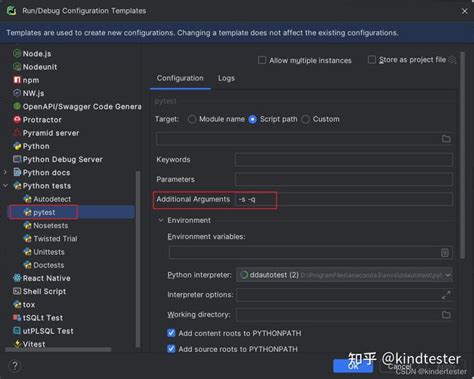Select the Module name radio button

[x=192, y=119]
